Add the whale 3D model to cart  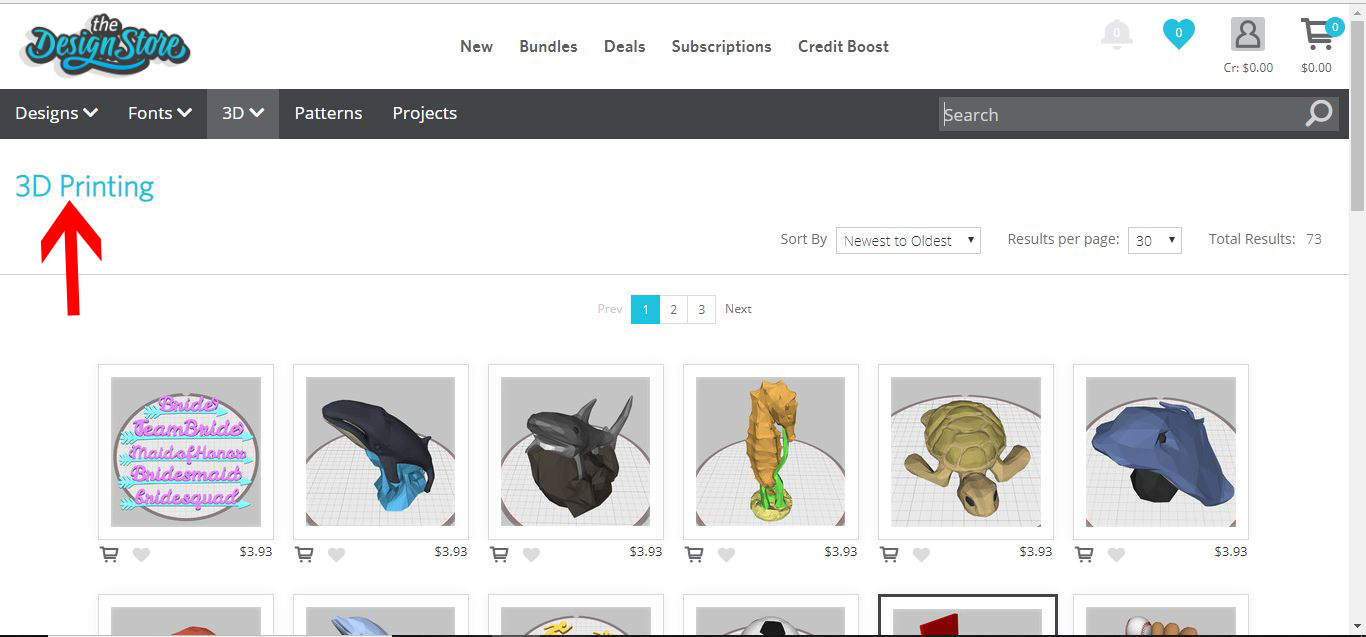point(304,554)
